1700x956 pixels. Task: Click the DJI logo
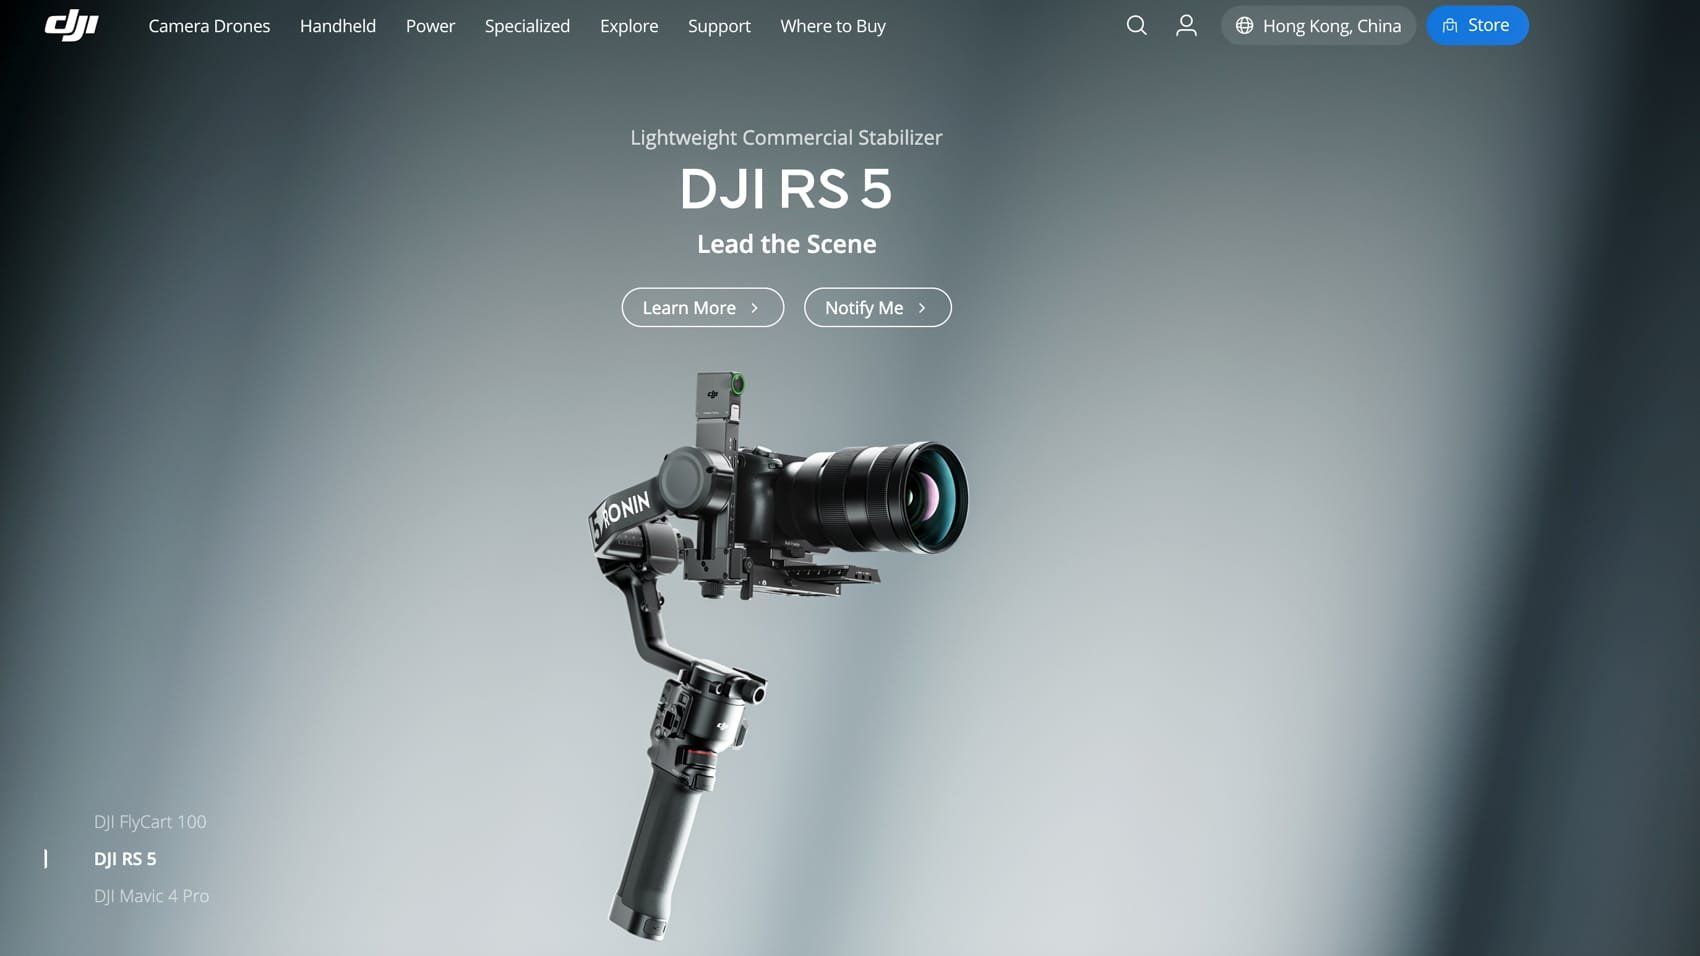click(70, 26)
